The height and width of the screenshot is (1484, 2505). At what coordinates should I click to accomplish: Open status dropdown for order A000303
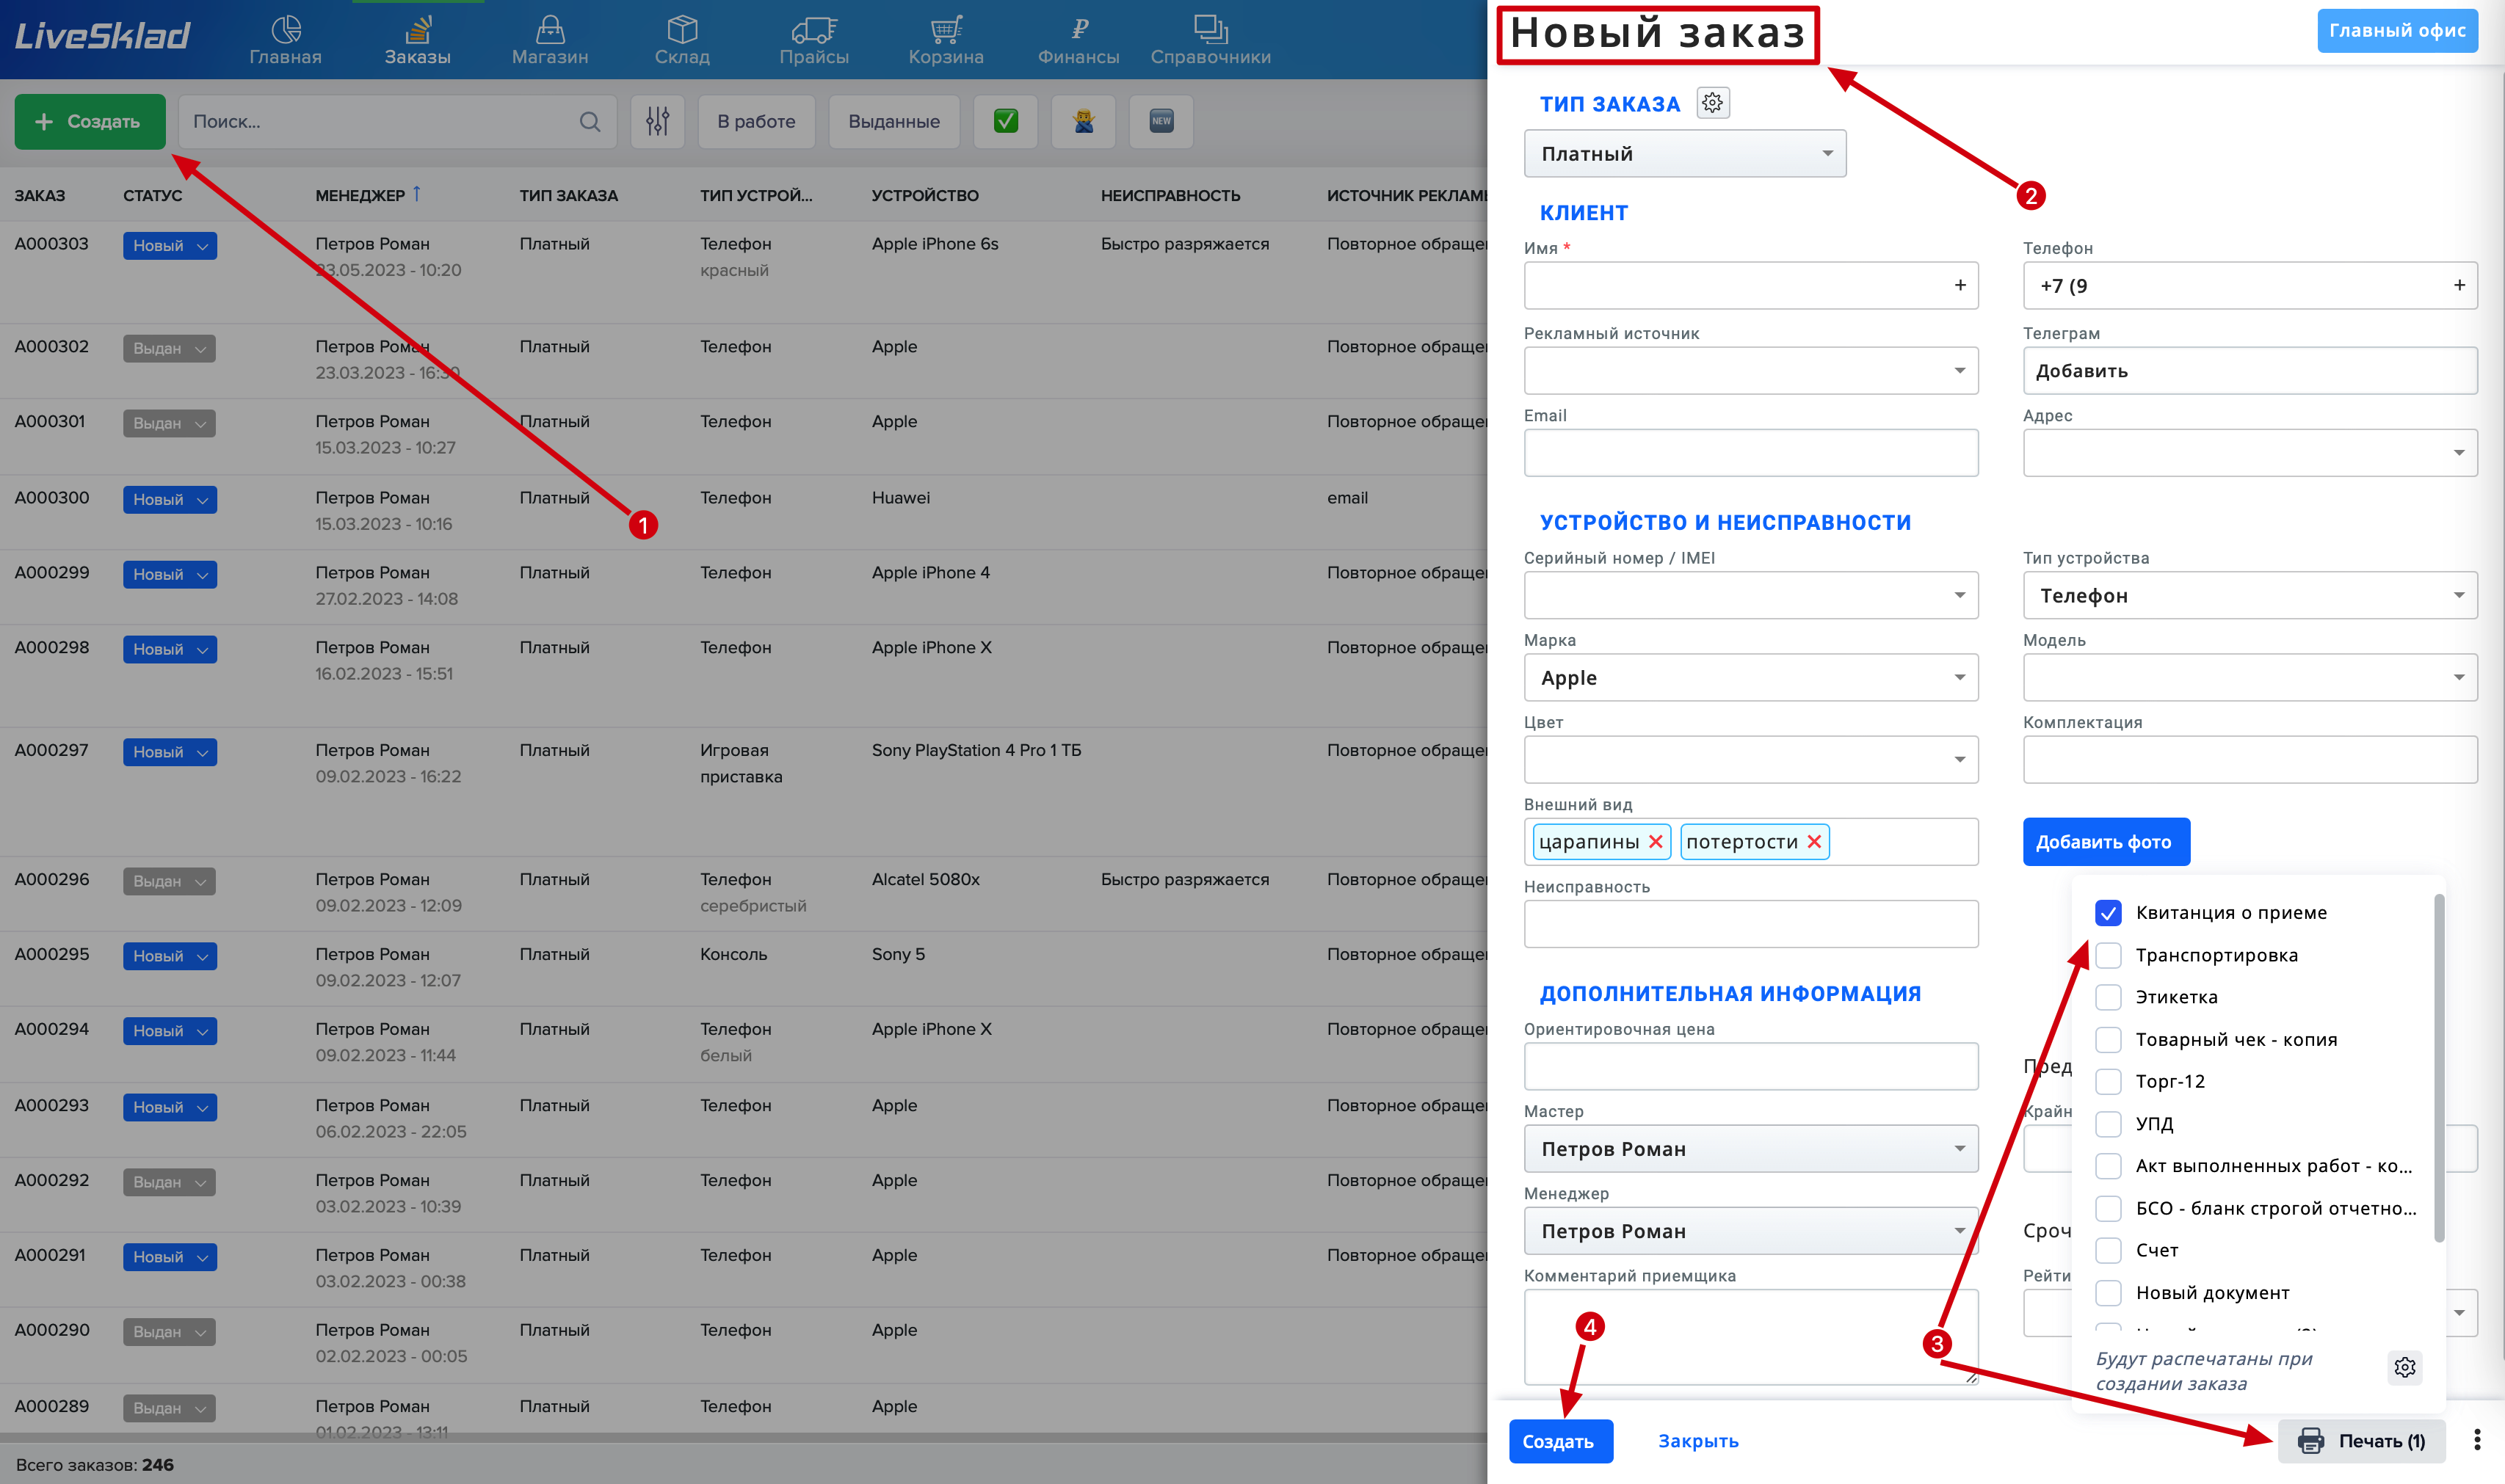[169, 246]
